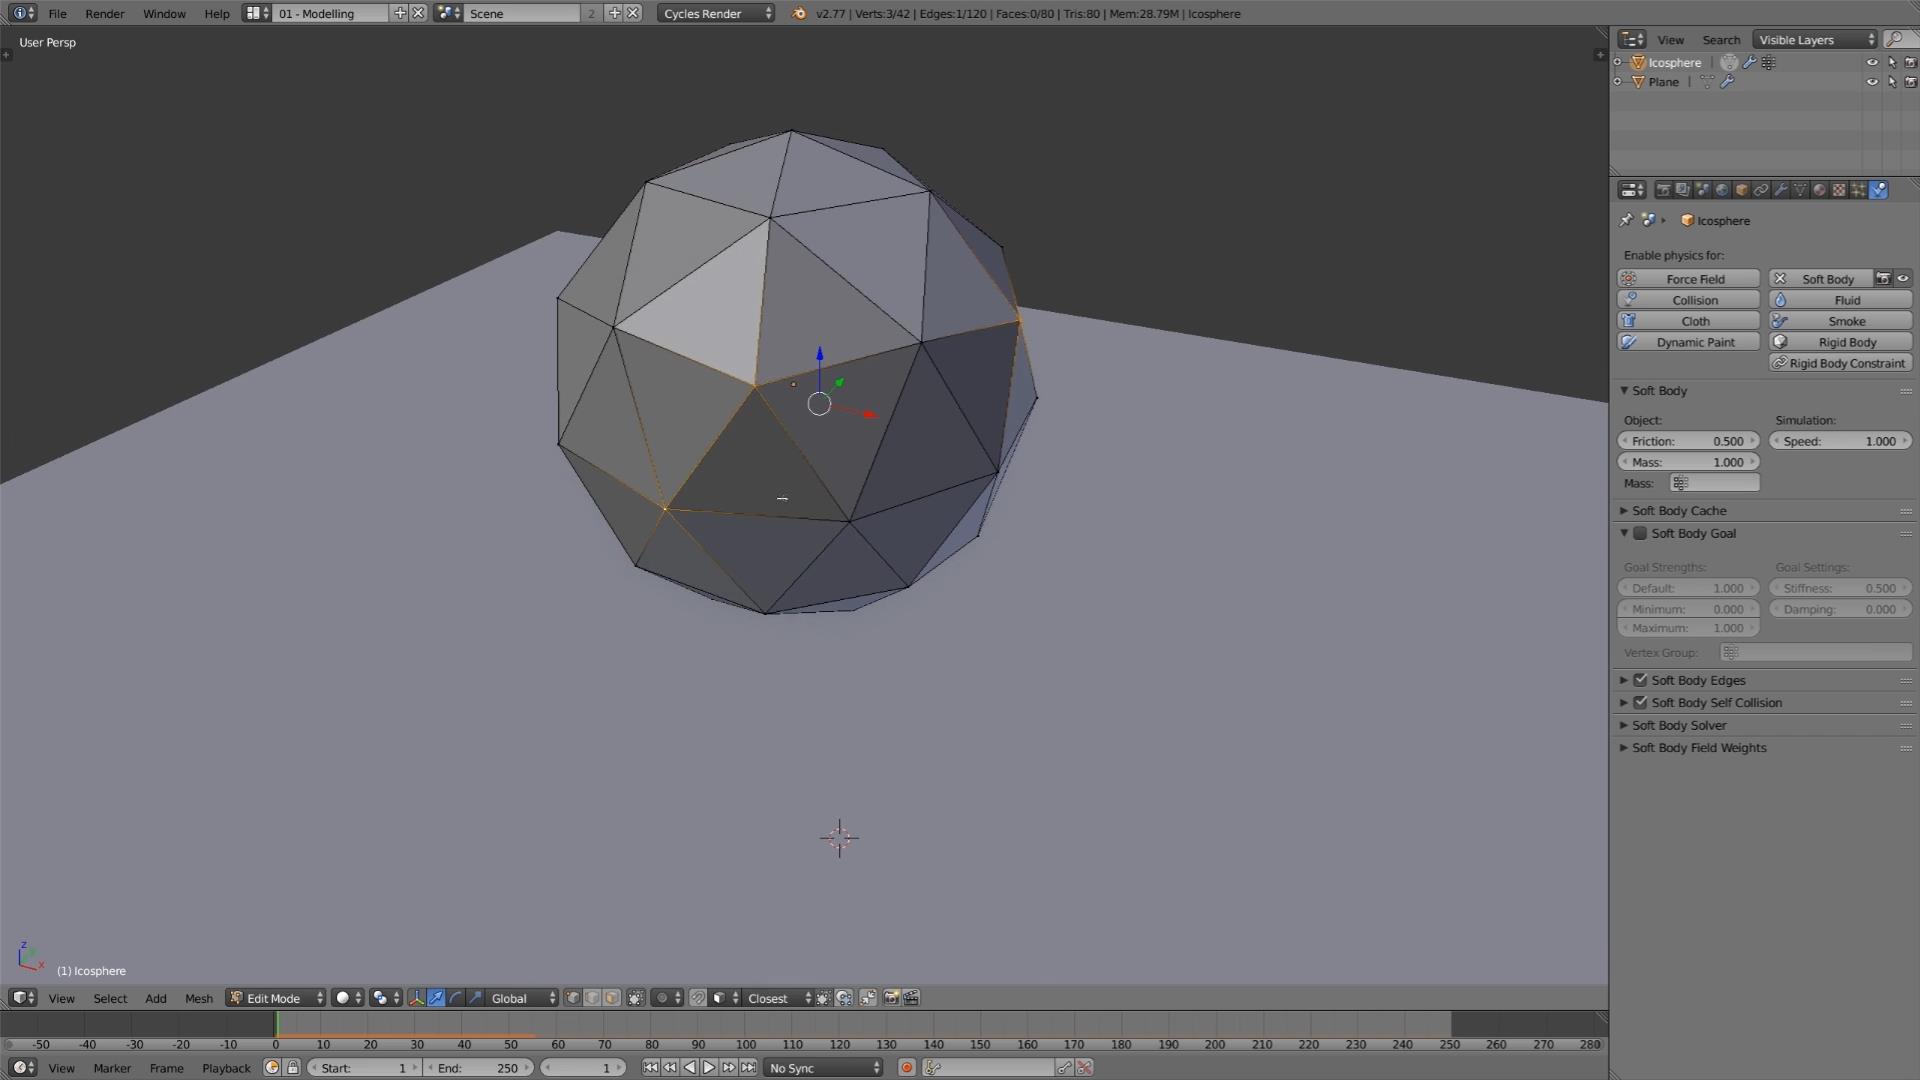
Task: Click the Force Field physics button
Action: [x=1689, y=279]
